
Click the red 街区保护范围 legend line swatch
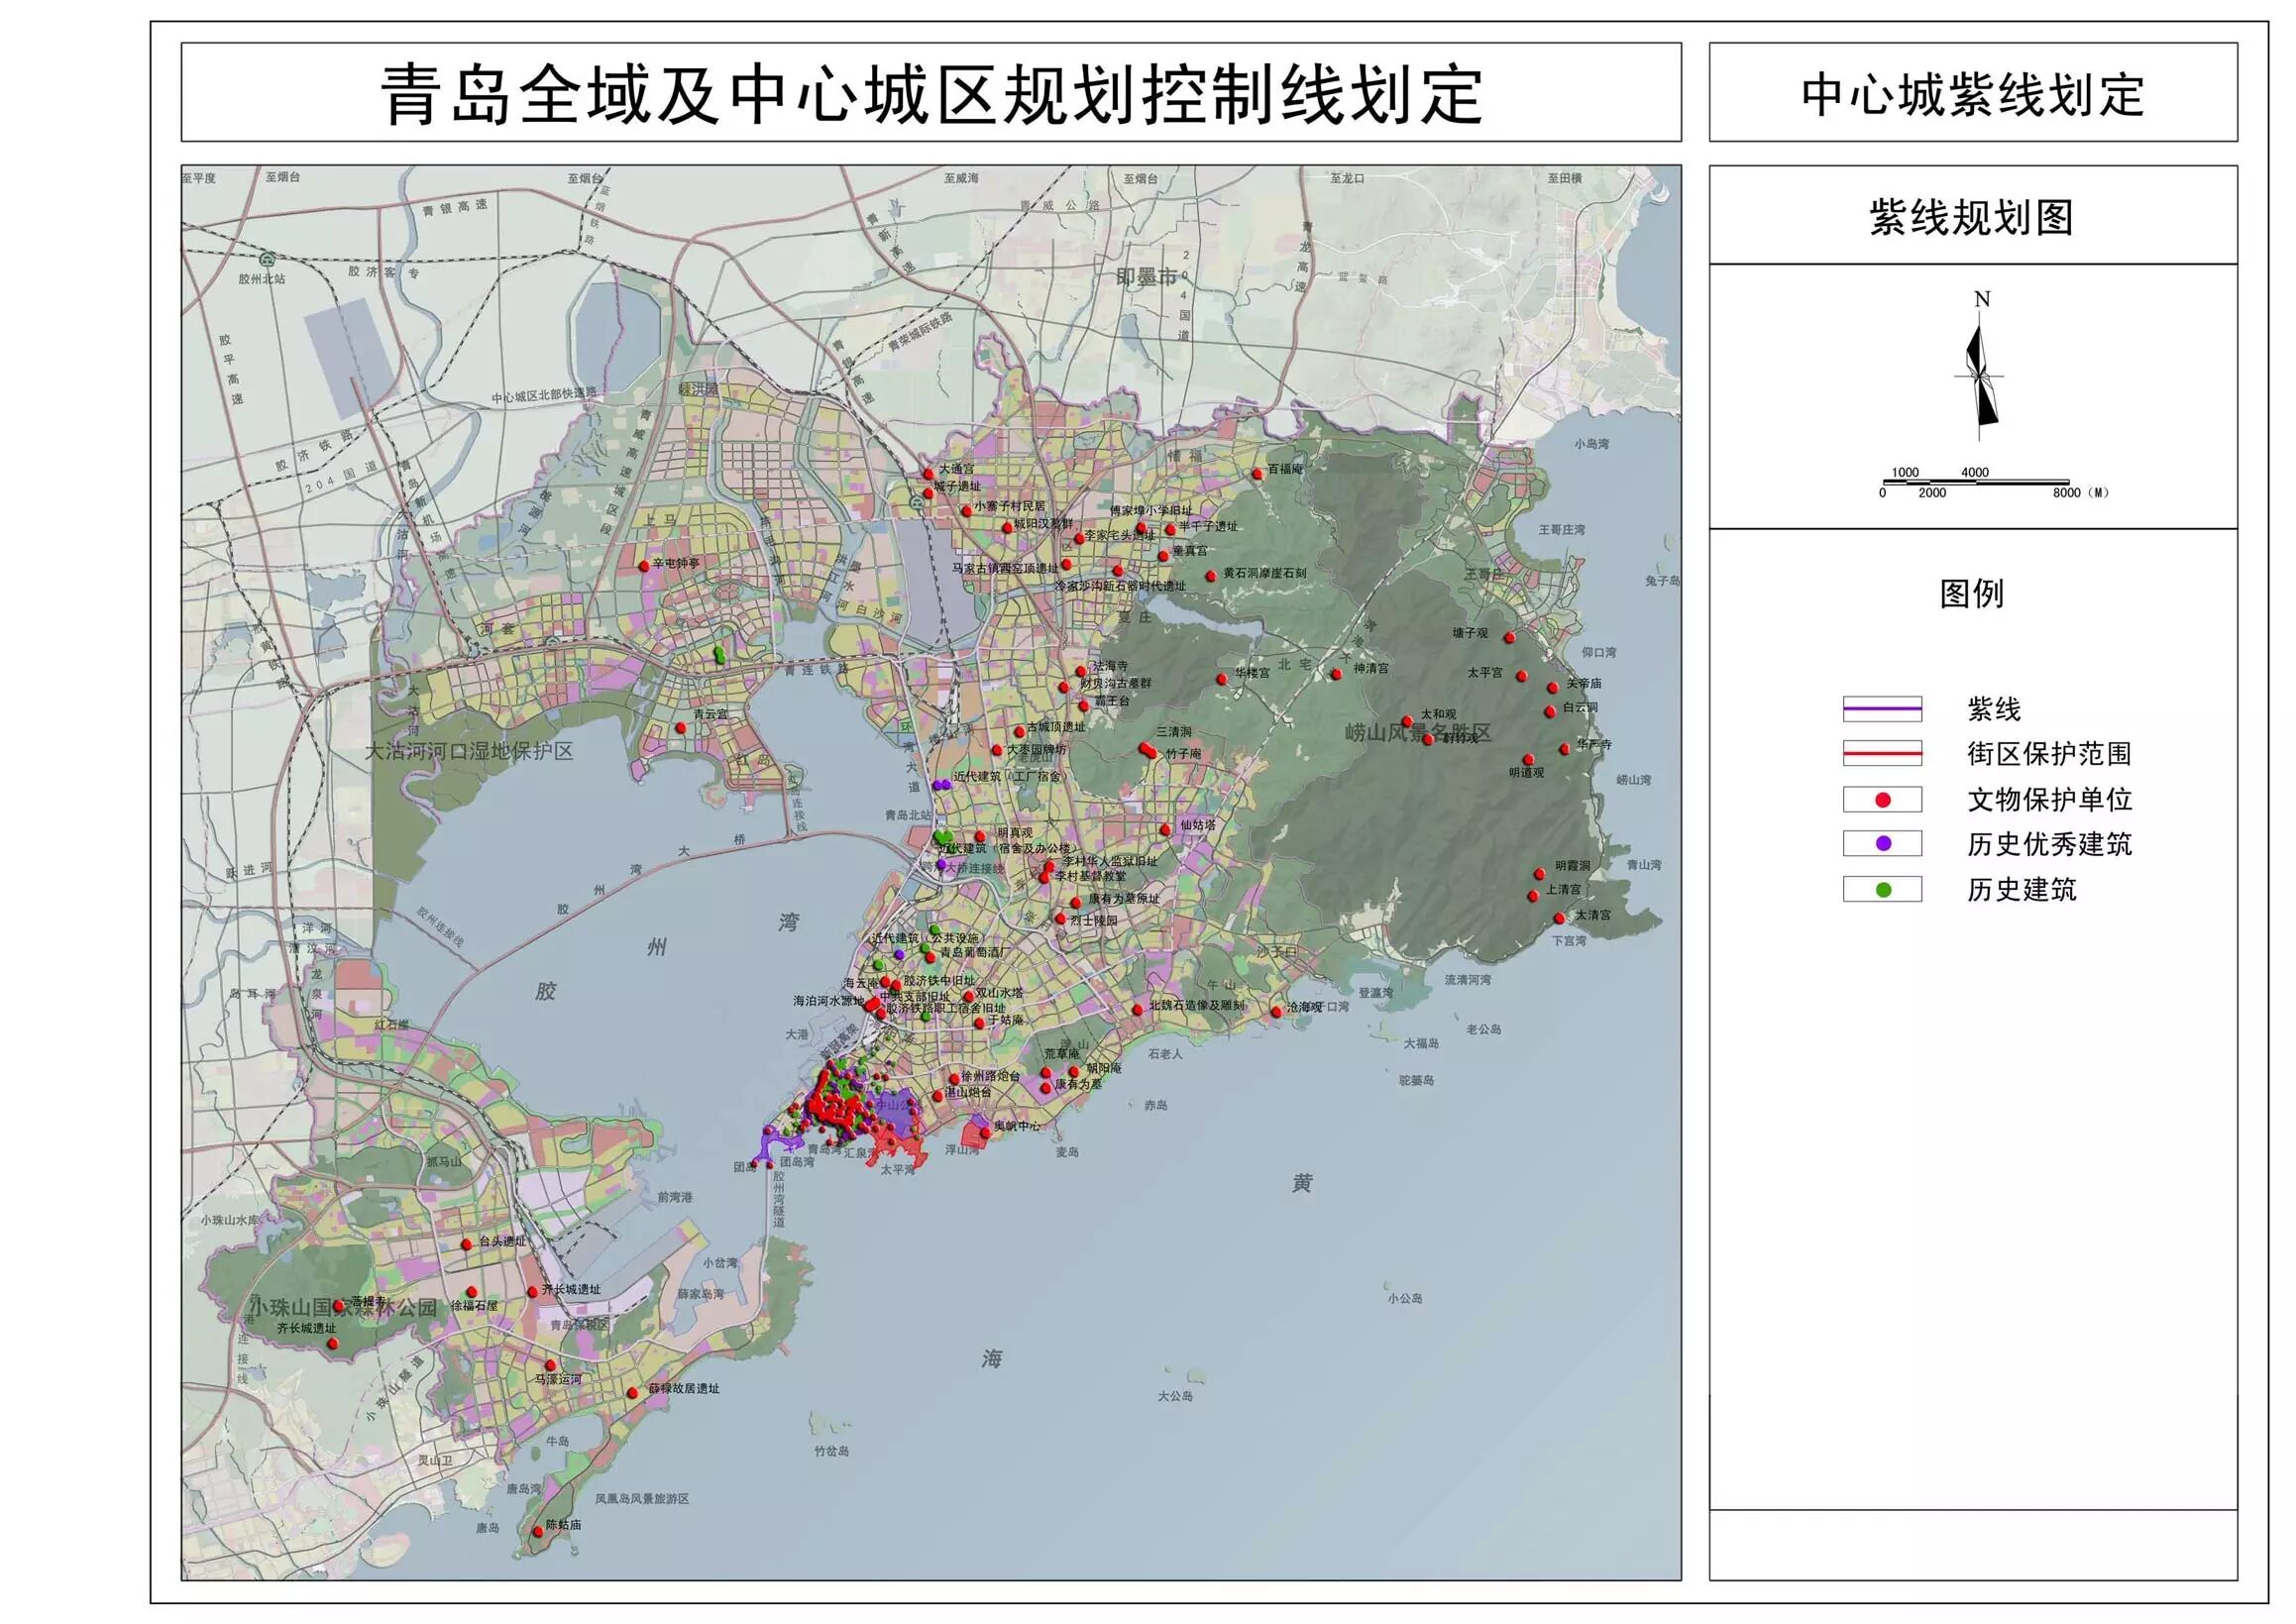pyautogui.click(x=1882, y=754)
